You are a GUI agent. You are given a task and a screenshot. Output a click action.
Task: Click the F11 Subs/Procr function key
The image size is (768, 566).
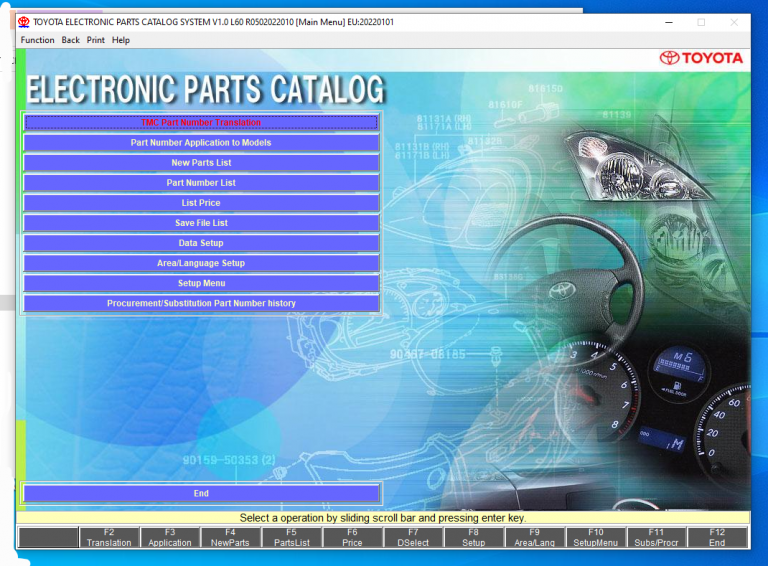(x=657, y=537)
